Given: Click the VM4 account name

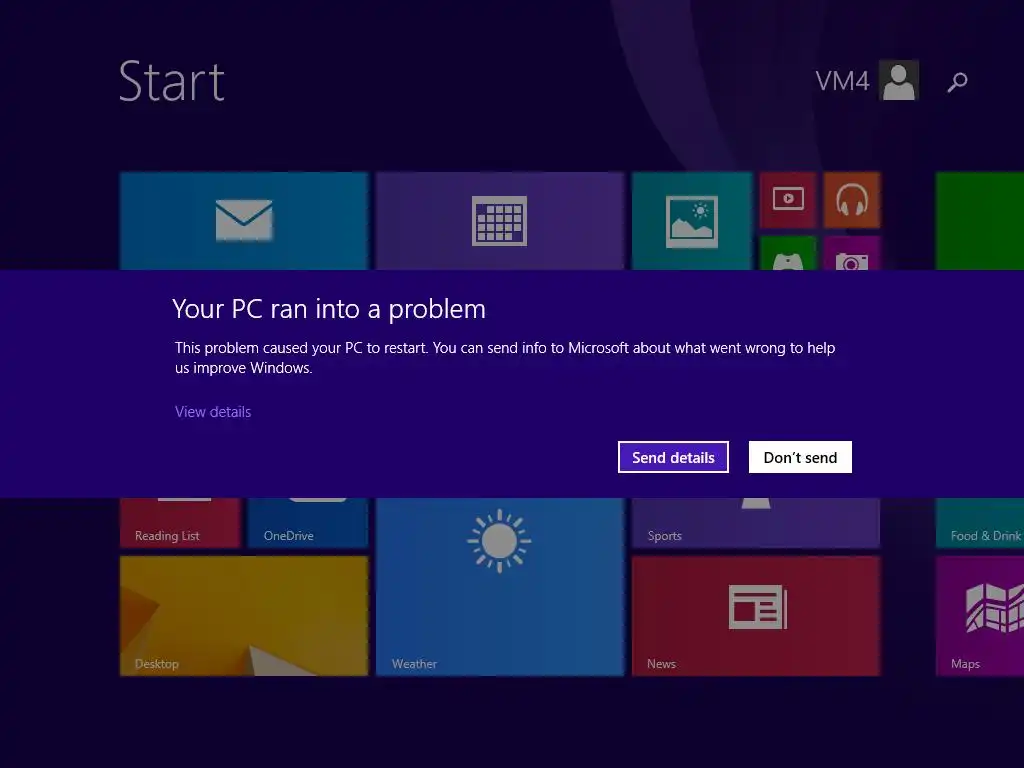Looking at the screenshot, I should 842,82.
